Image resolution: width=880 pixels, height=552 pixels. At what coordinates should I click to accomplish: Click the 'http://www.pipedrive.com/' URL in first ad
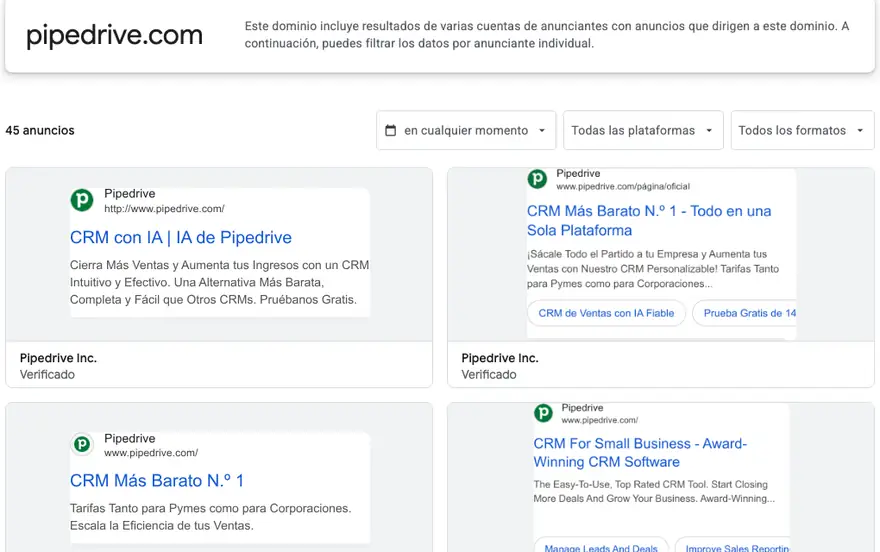164,209
